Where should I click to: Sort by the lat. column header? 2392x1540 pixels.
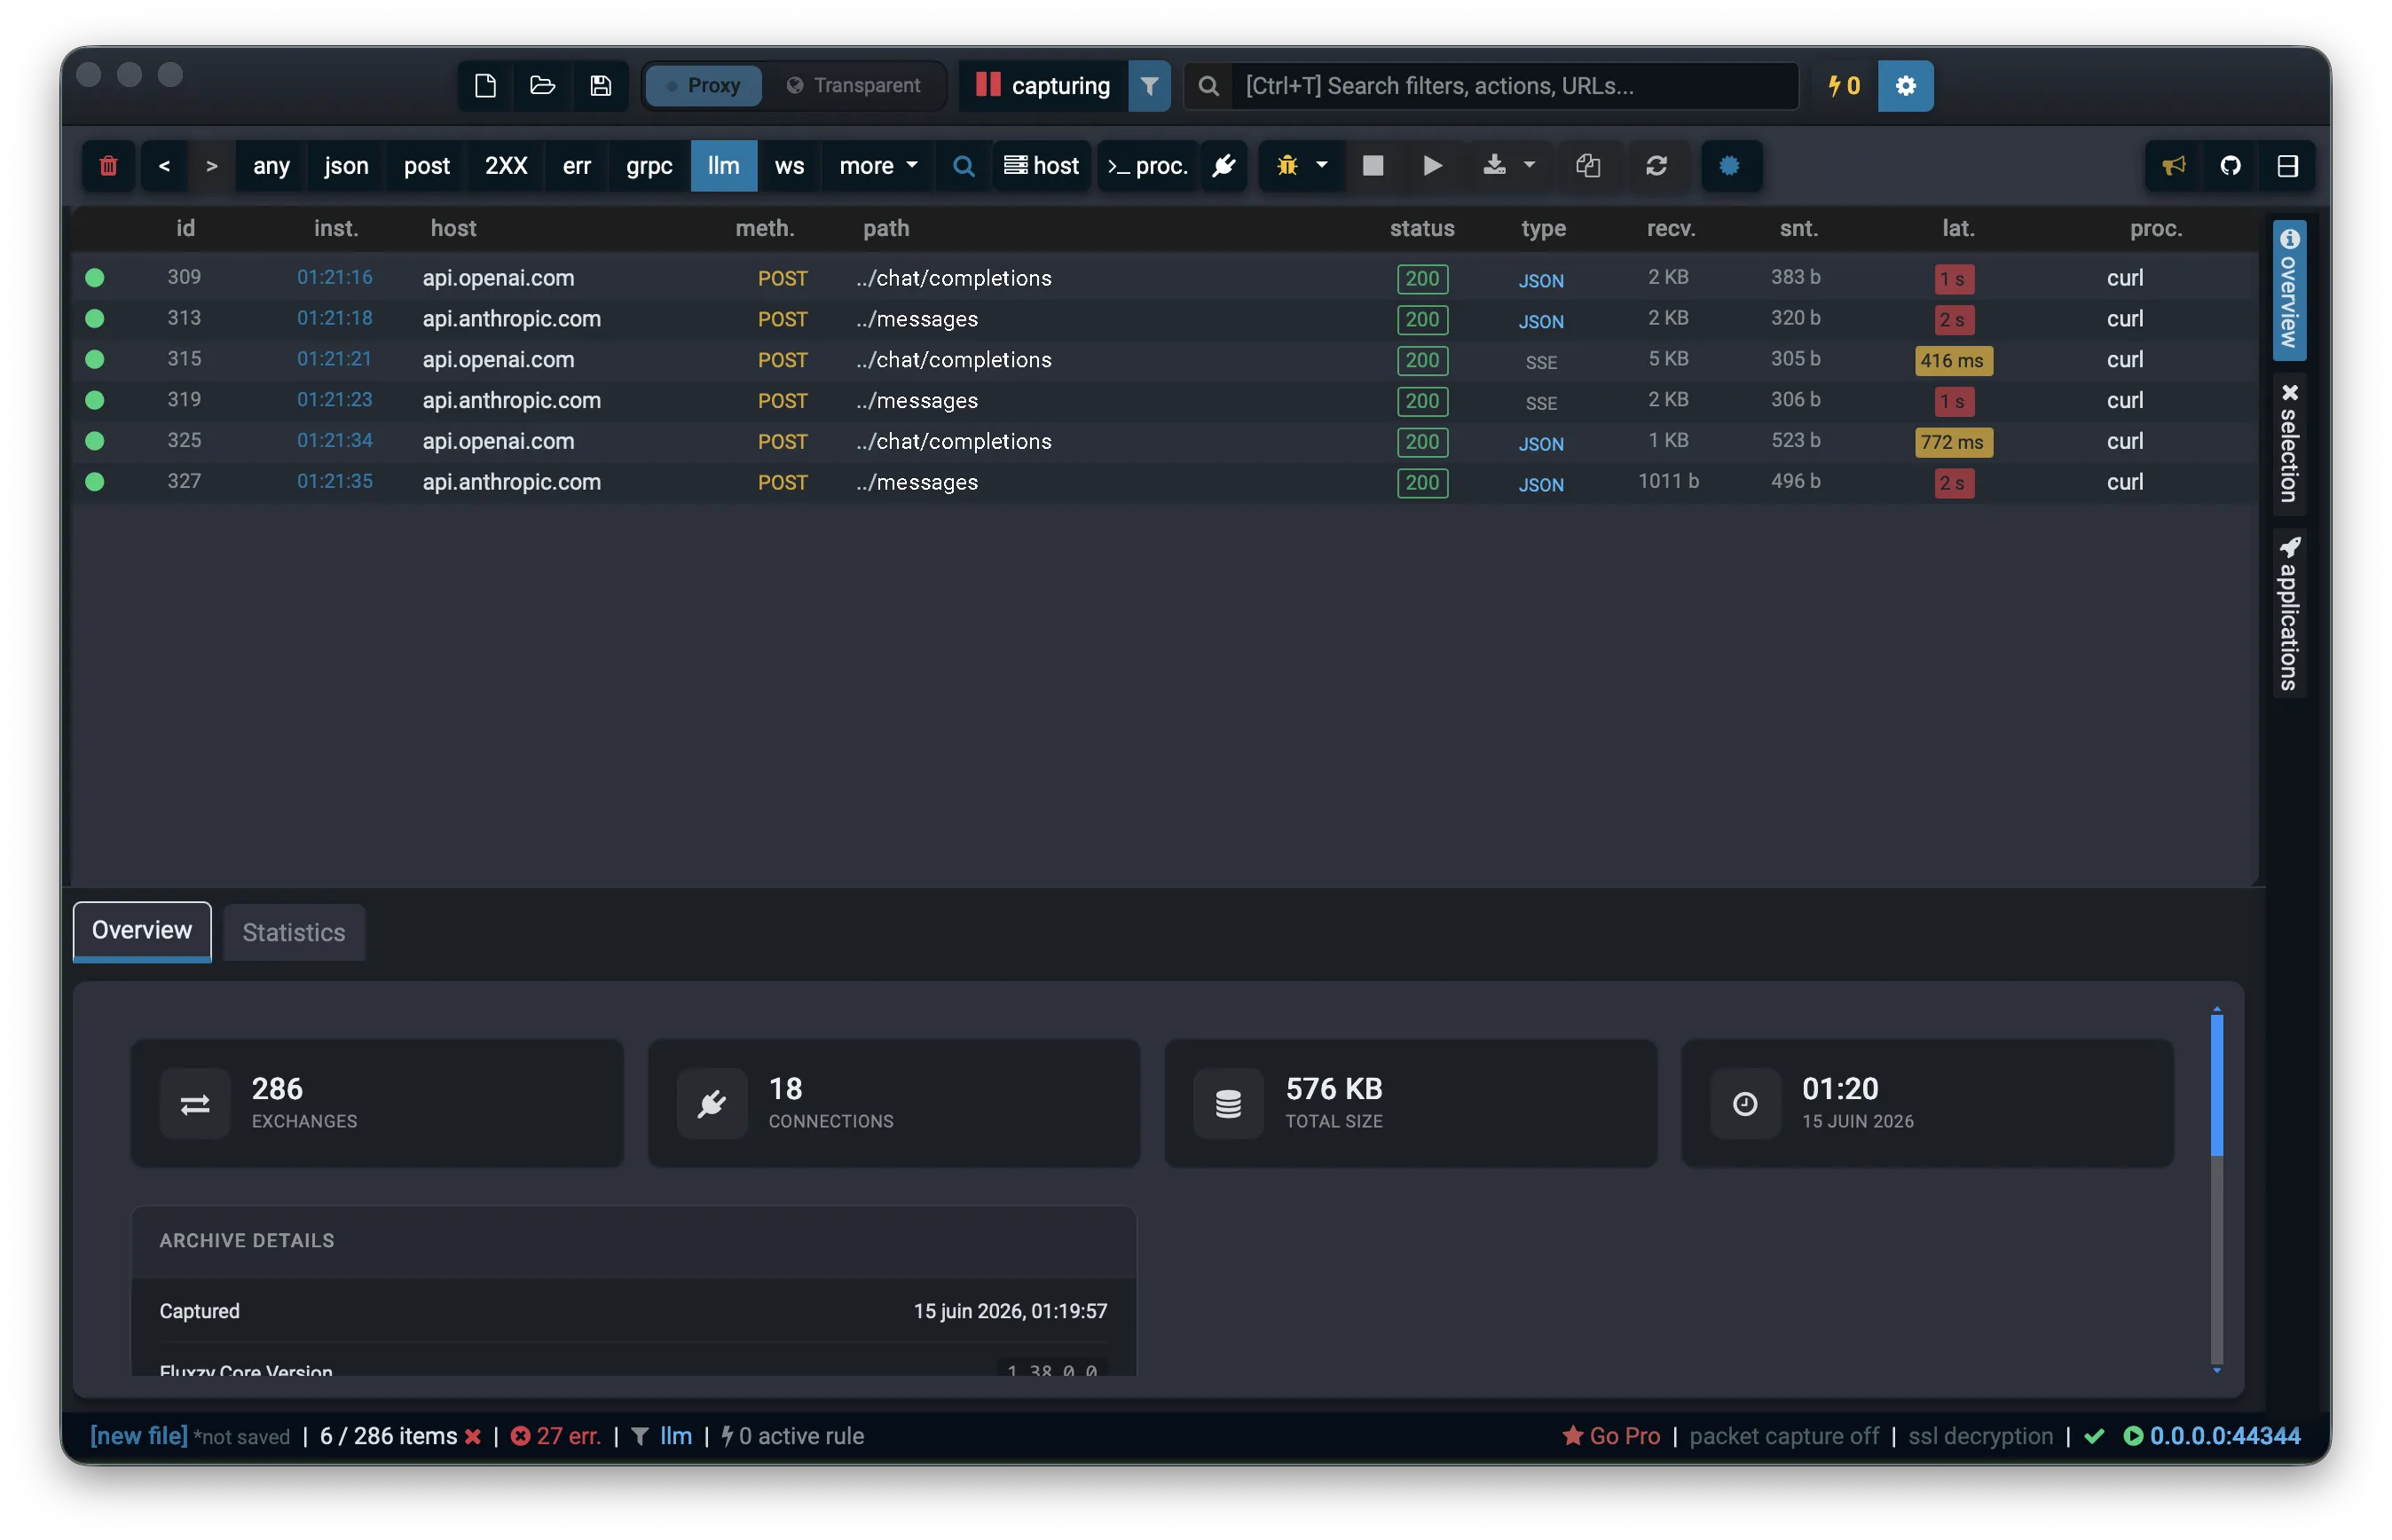pyautogui.click(x=1957, y=228)
